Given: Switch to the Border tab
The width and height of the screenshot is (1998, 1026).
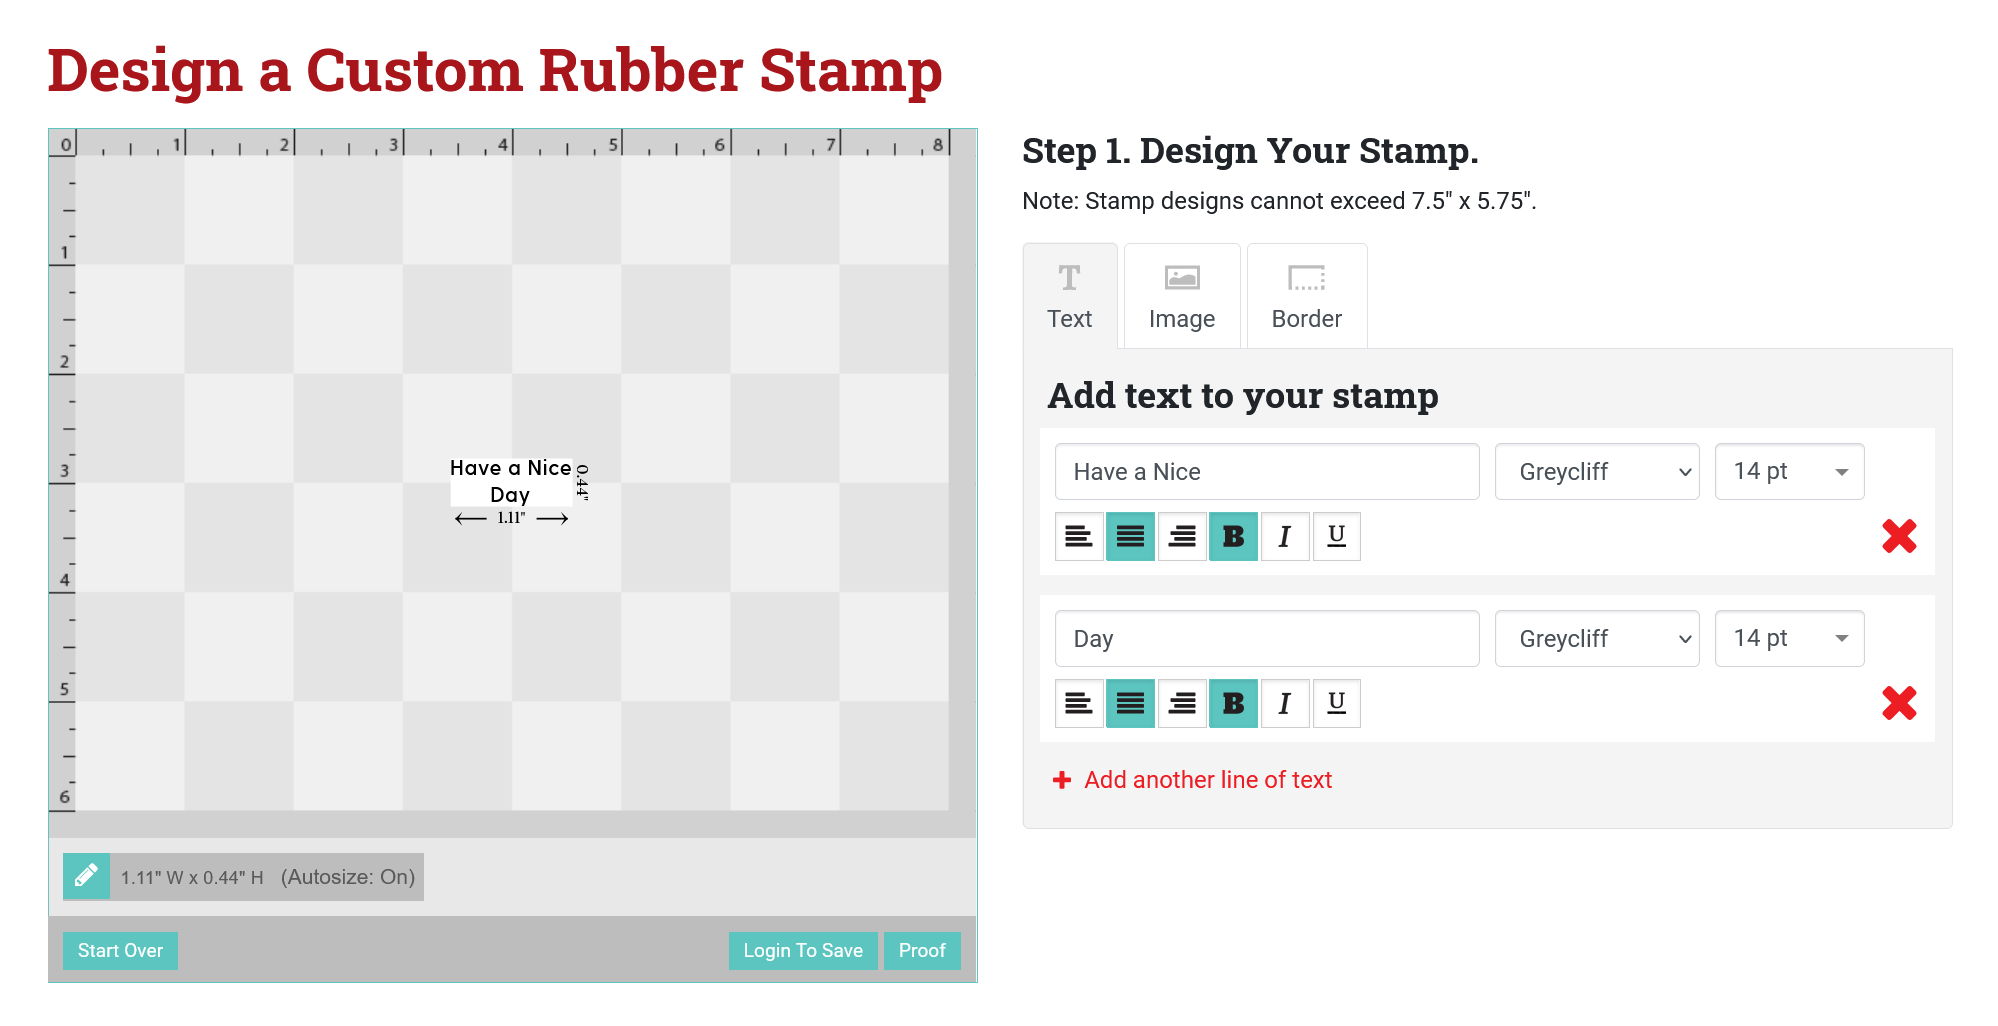Looking at the screenshot, I should [x=1306, y=295].
